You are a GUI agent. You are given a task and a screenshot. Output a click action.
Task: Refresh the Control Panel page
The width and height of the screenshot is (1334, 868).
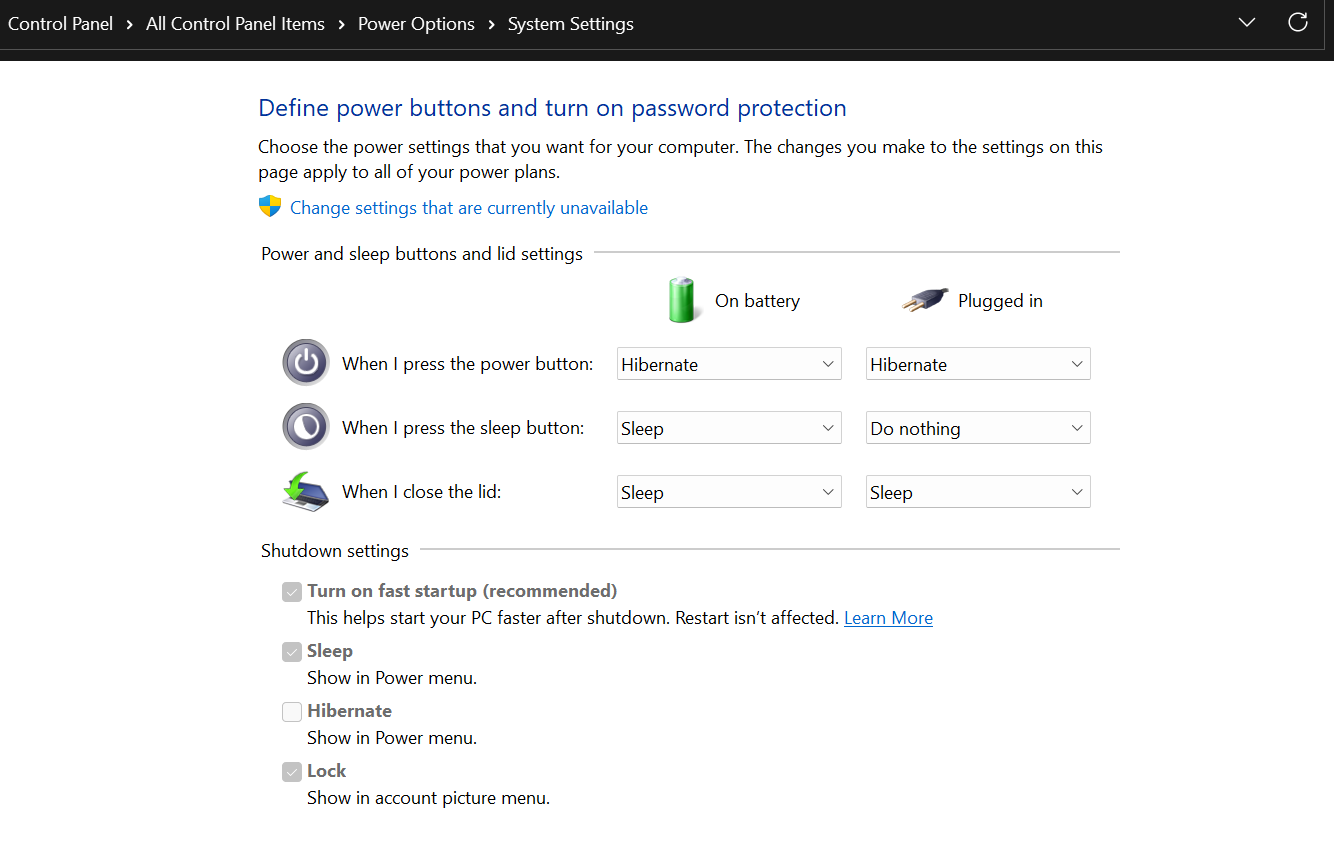coord(1297,23)
